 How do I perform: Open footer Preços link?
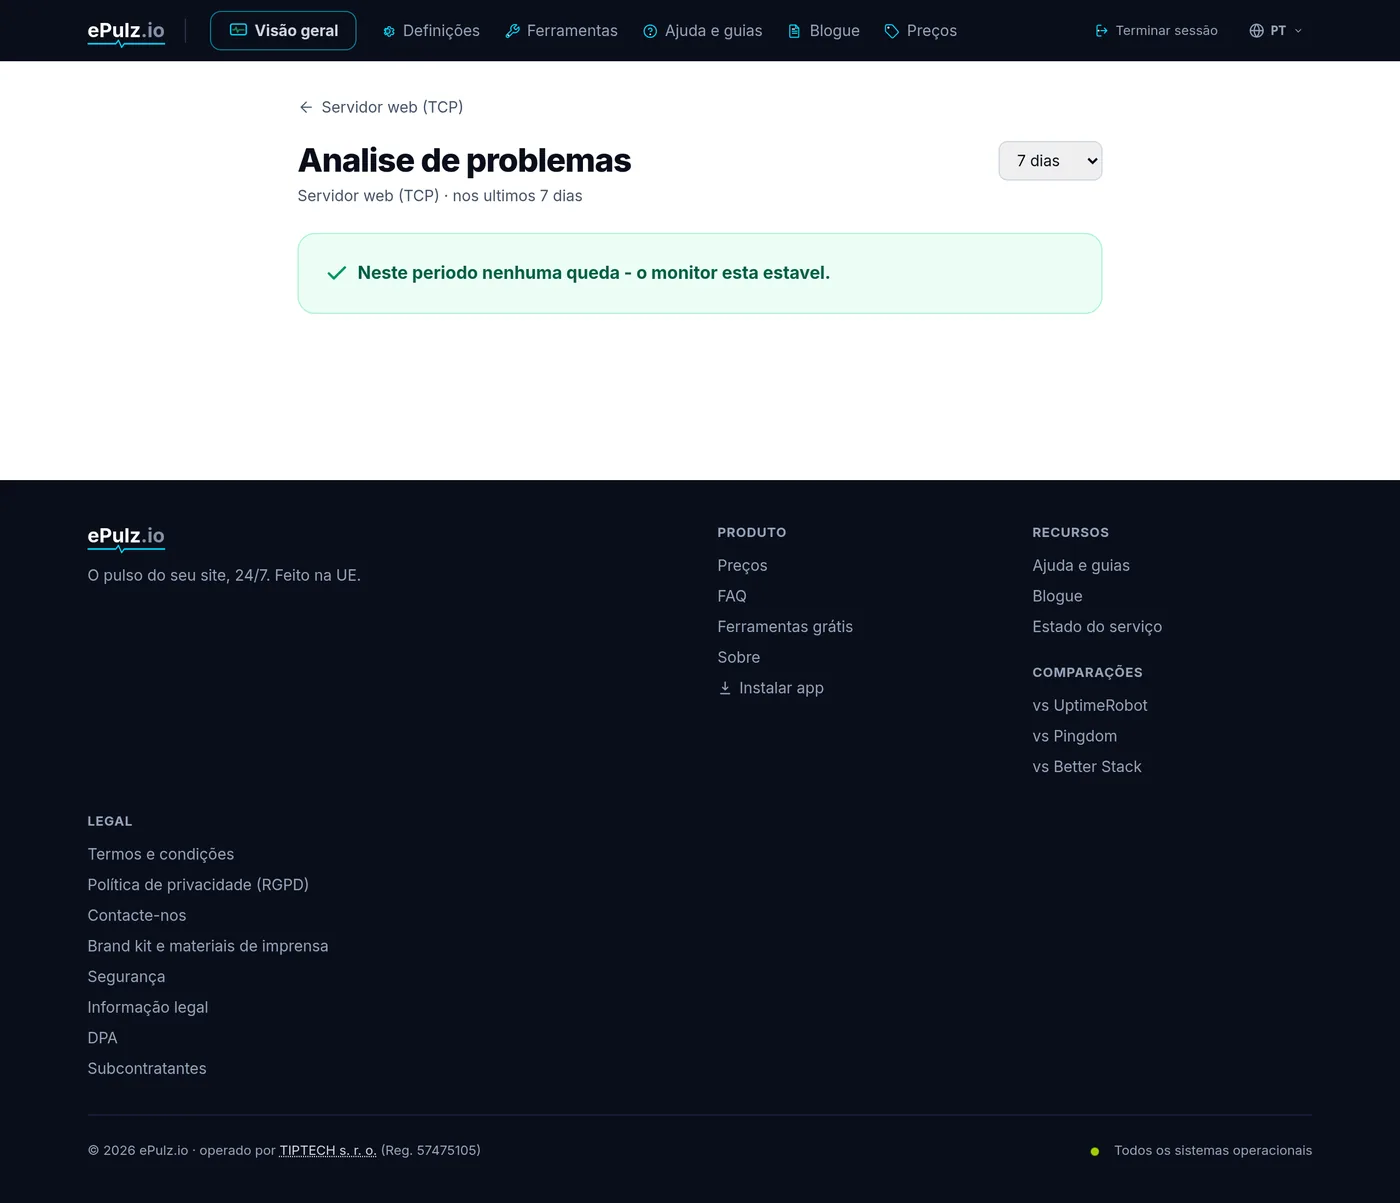(x=742, y=565)
